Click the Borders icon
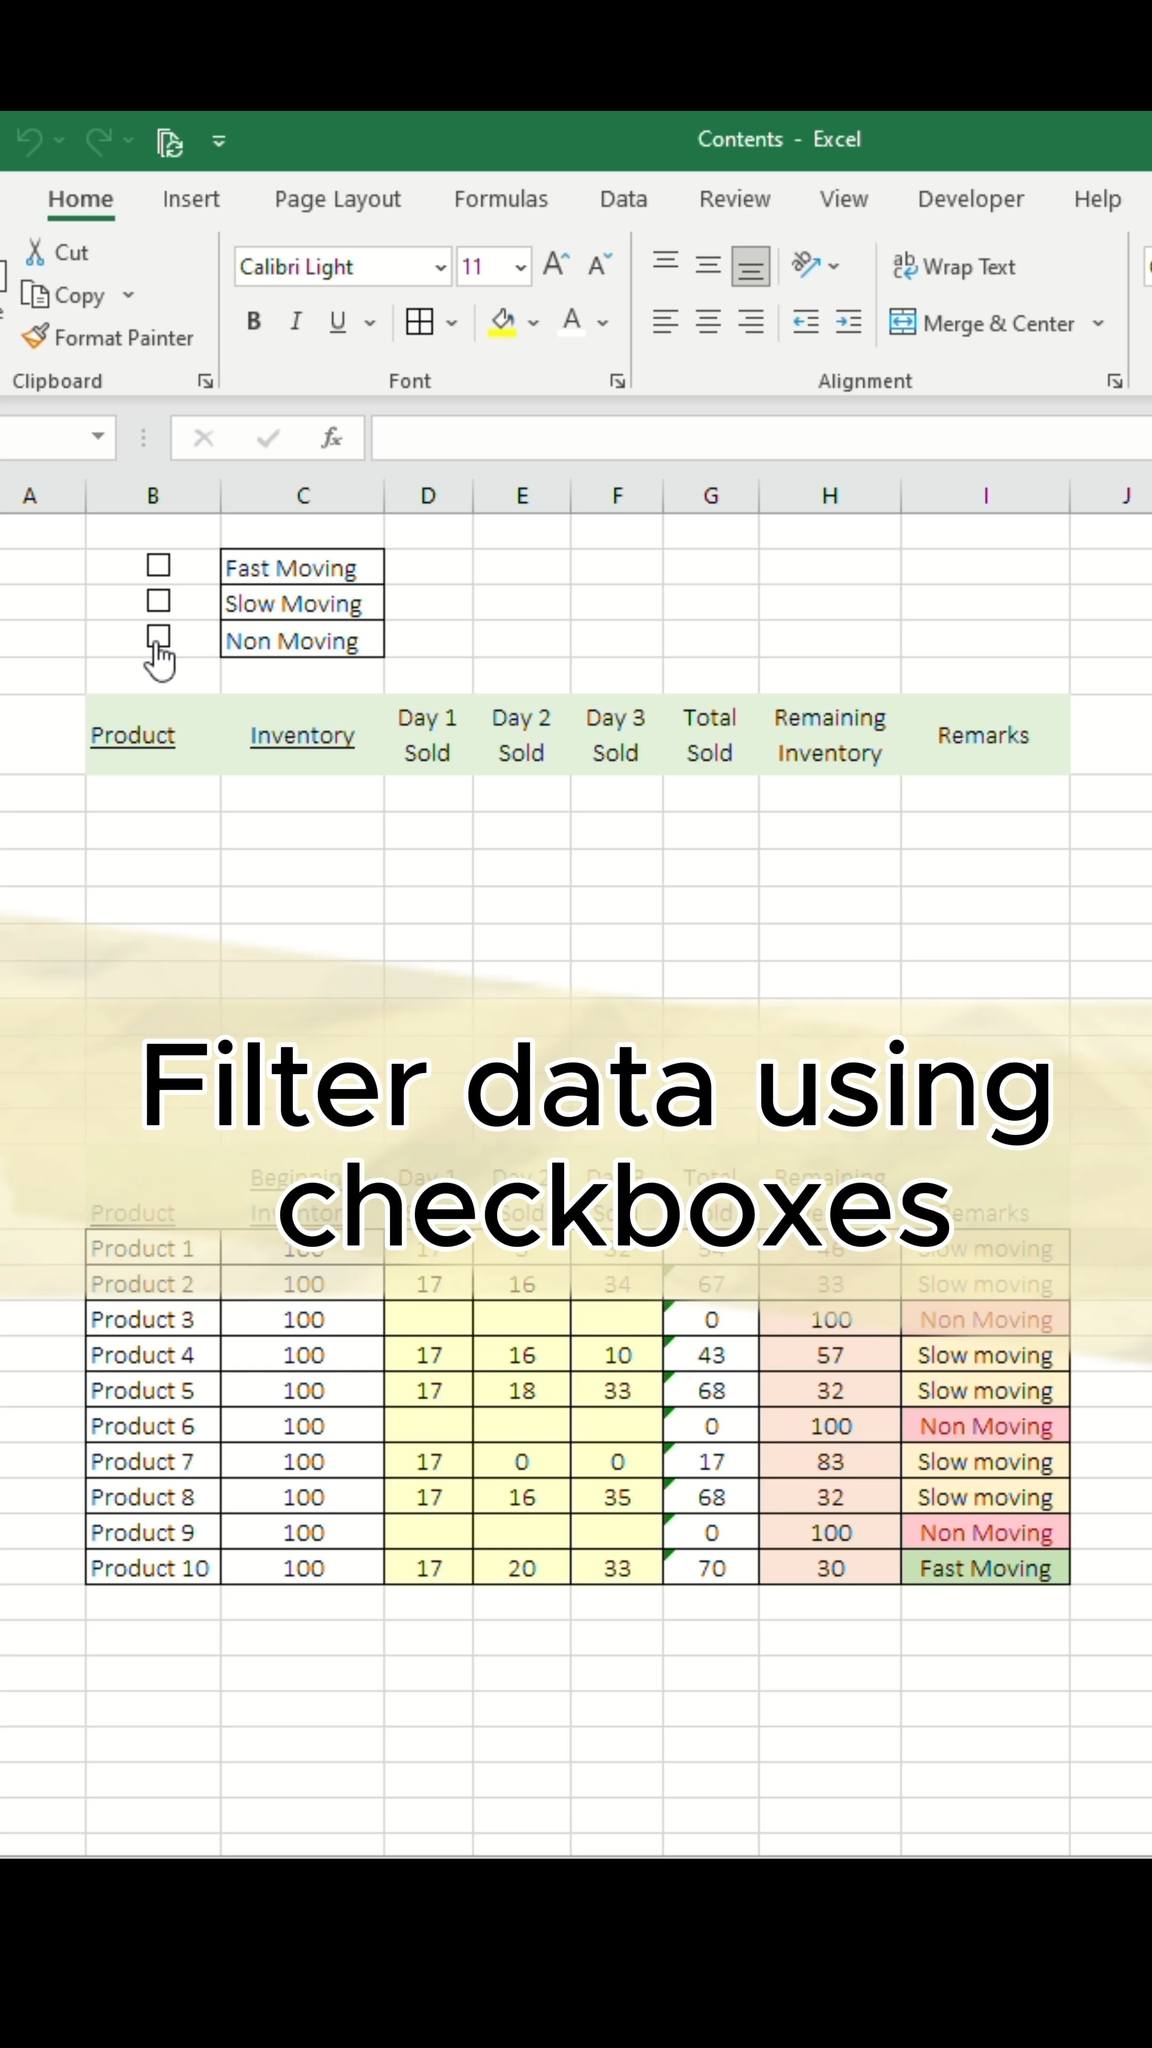 pos(420,322)
